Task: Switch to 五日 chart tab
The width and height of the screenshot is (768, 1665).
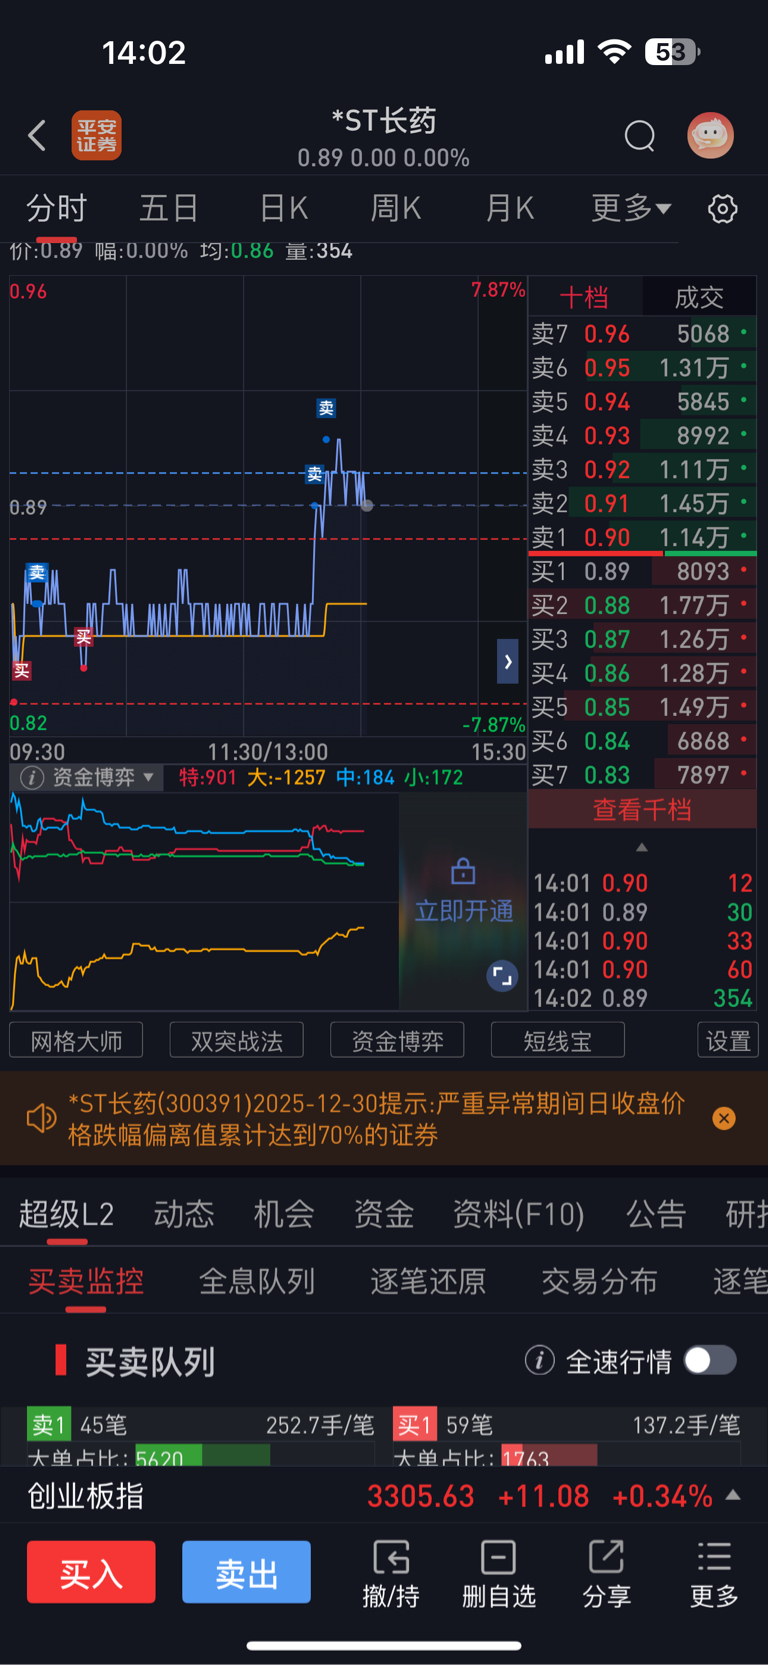Action: coord(169,208)
